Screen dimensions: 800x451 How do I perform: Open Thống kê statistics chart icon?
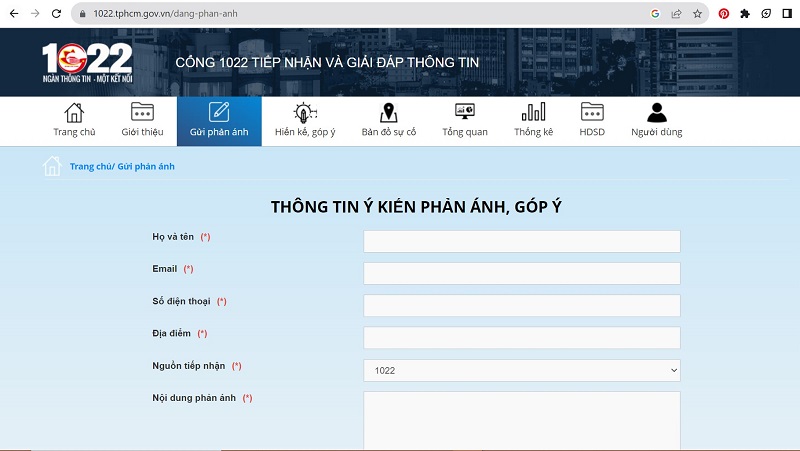[x=533, y=112]
